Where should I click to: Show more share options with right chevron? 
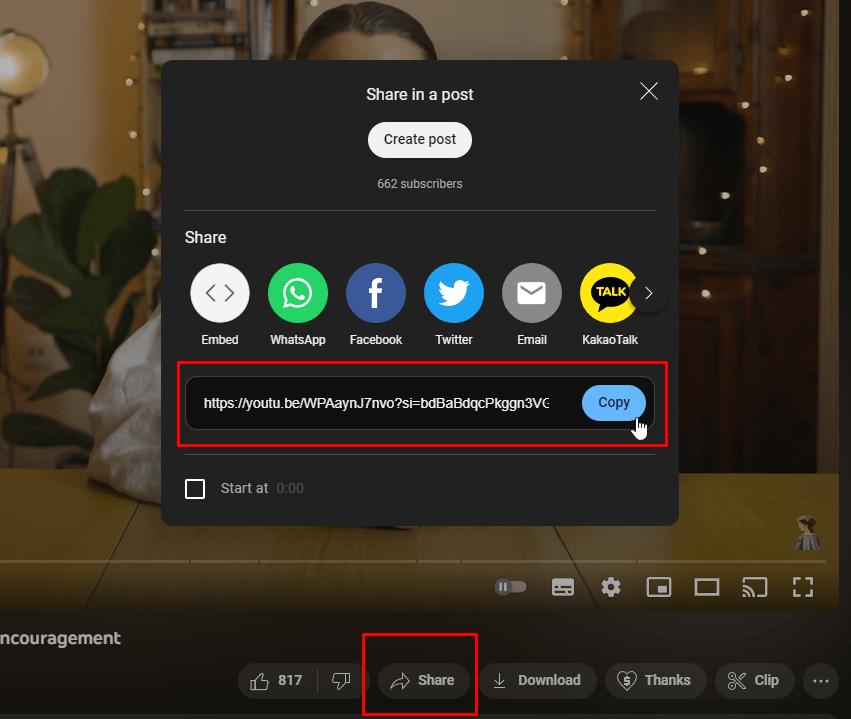pos(649,294)
